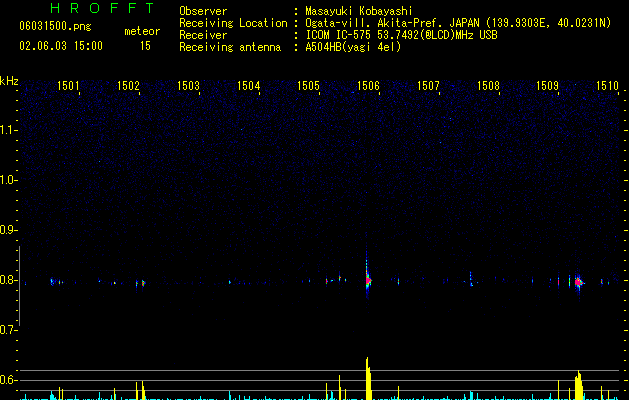This screenshot has width=629, height=400.
Task: Click the meteor count value 15
Action: [145, 46]
